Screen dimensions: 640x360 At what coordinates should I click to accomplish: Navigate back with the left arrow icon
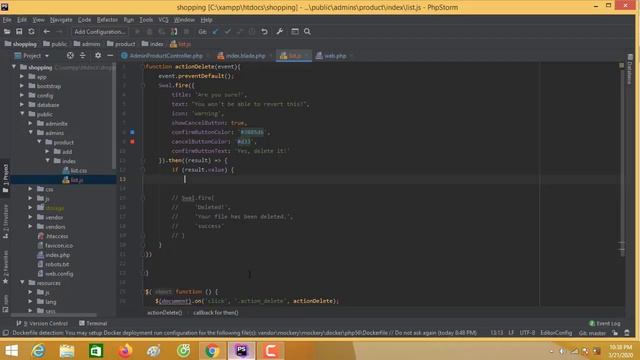coord(47,31)
